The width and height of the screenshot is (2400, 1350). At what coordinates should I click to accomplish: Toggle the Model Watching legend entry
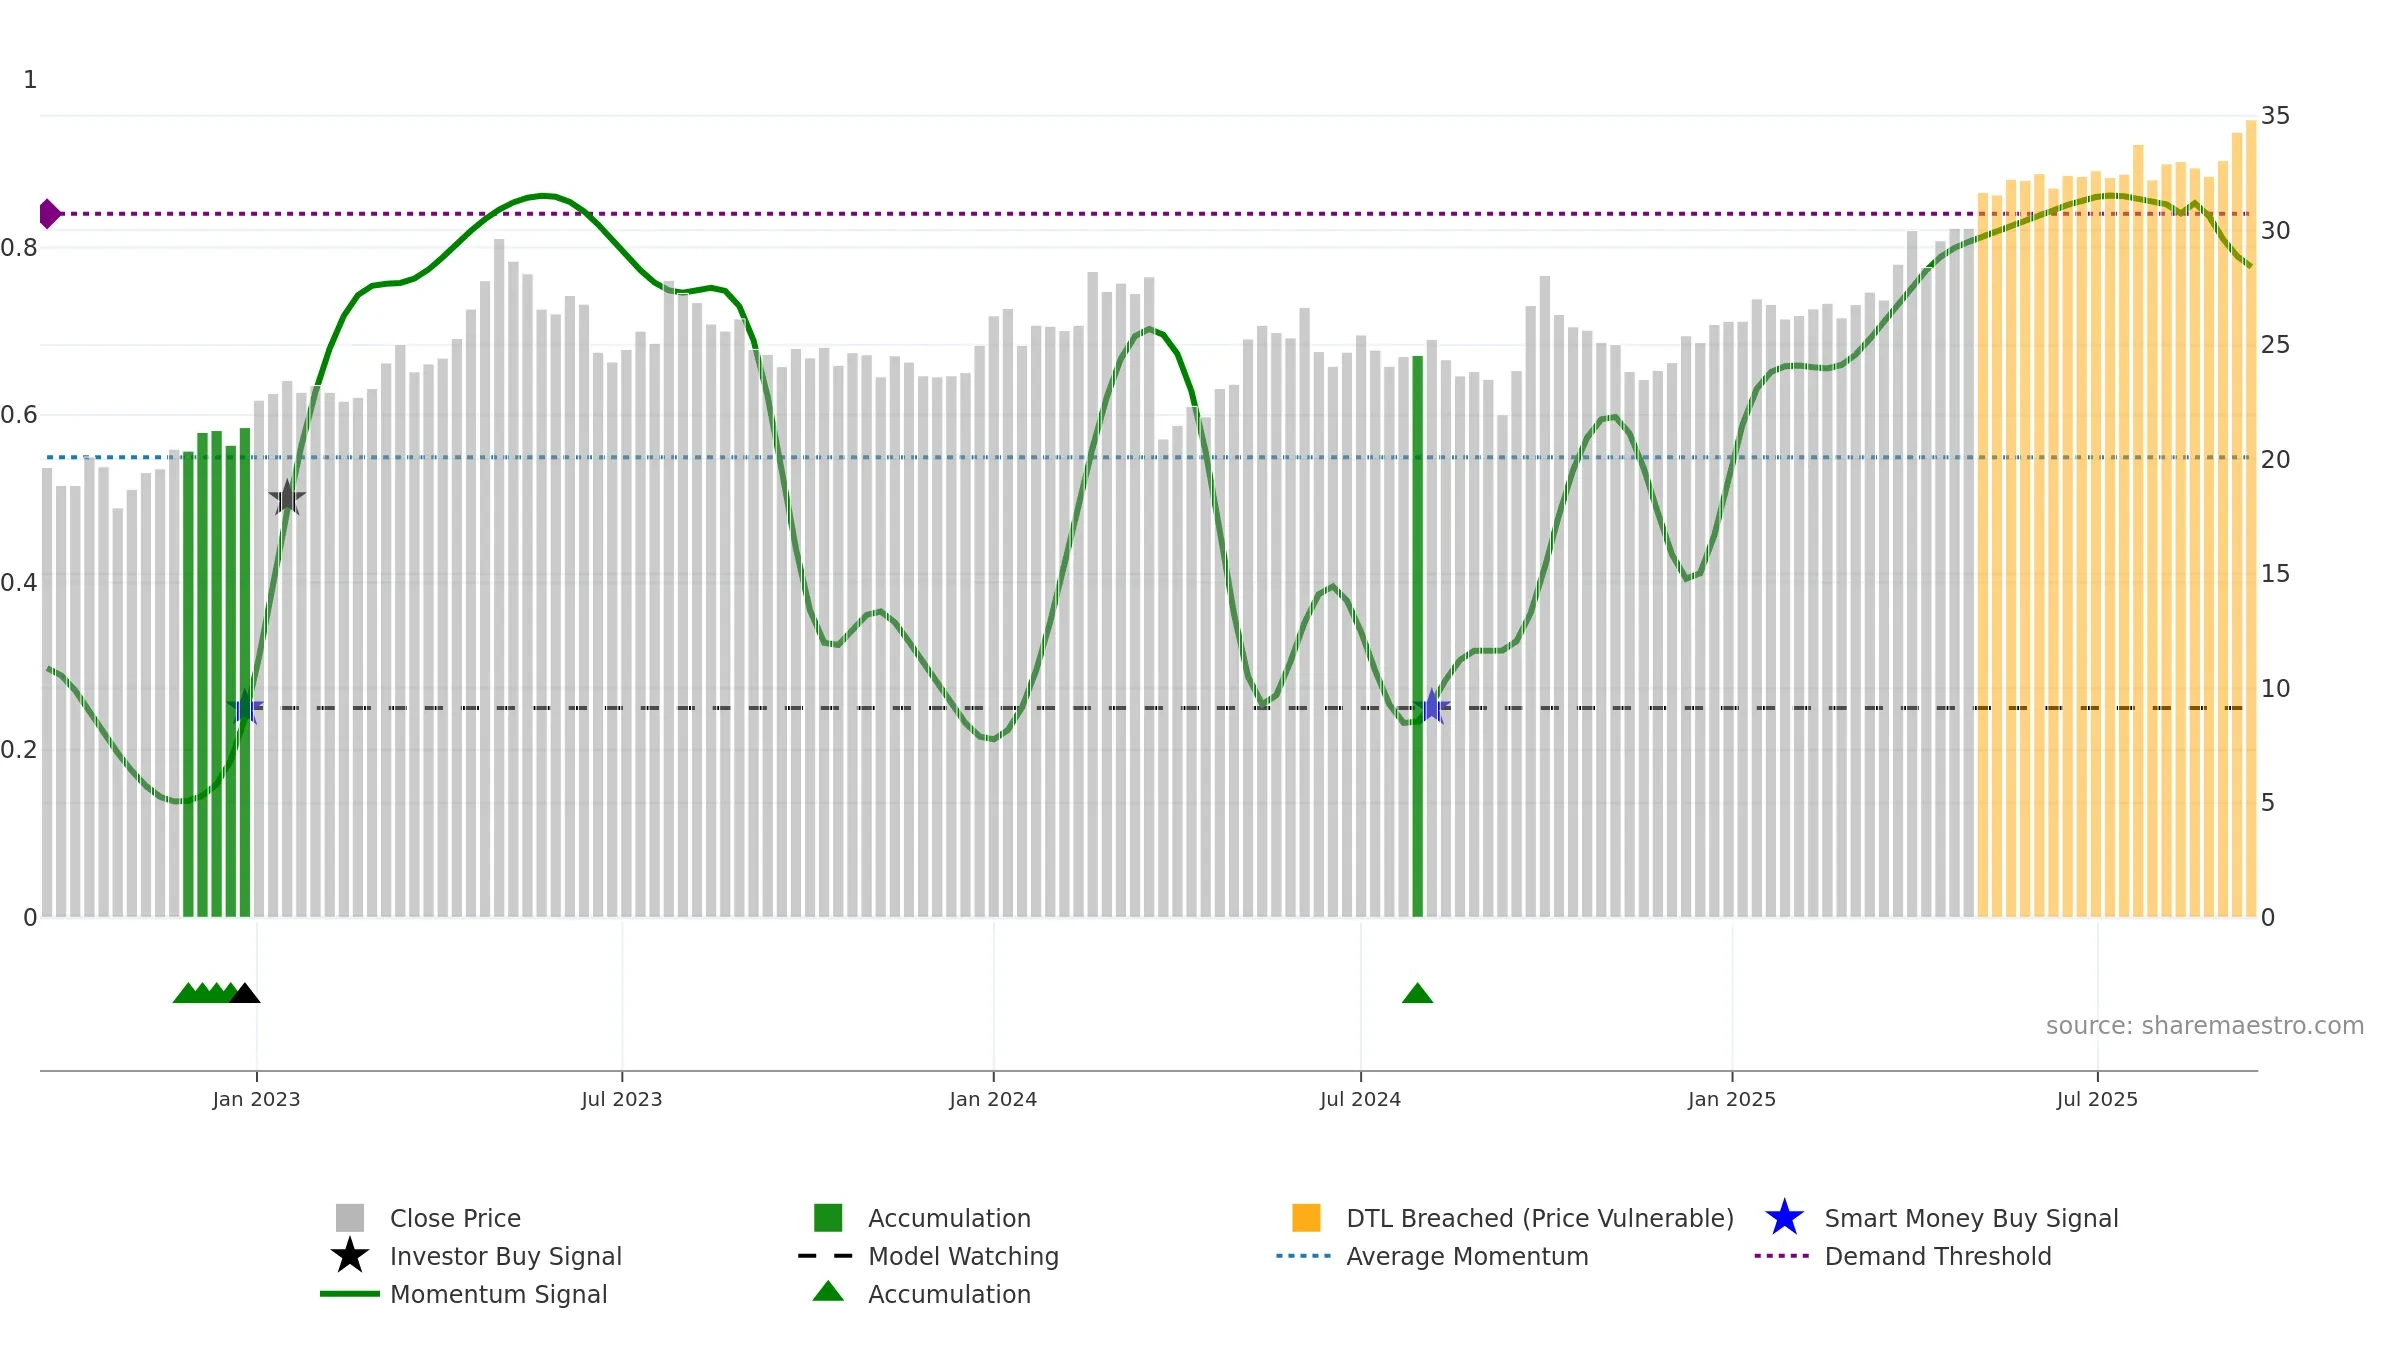[x=928, y=1256]
